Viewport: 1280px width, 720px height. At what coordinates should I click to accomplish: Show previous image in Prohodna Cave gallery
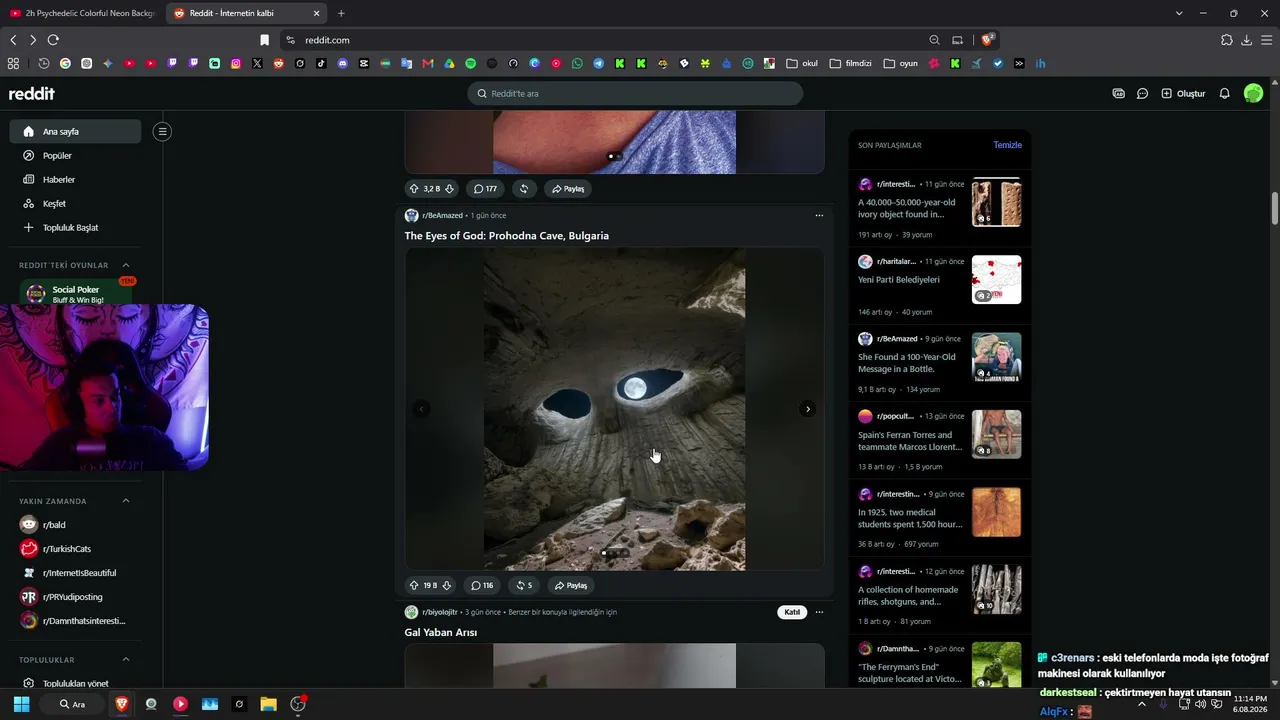click(421, 409)
